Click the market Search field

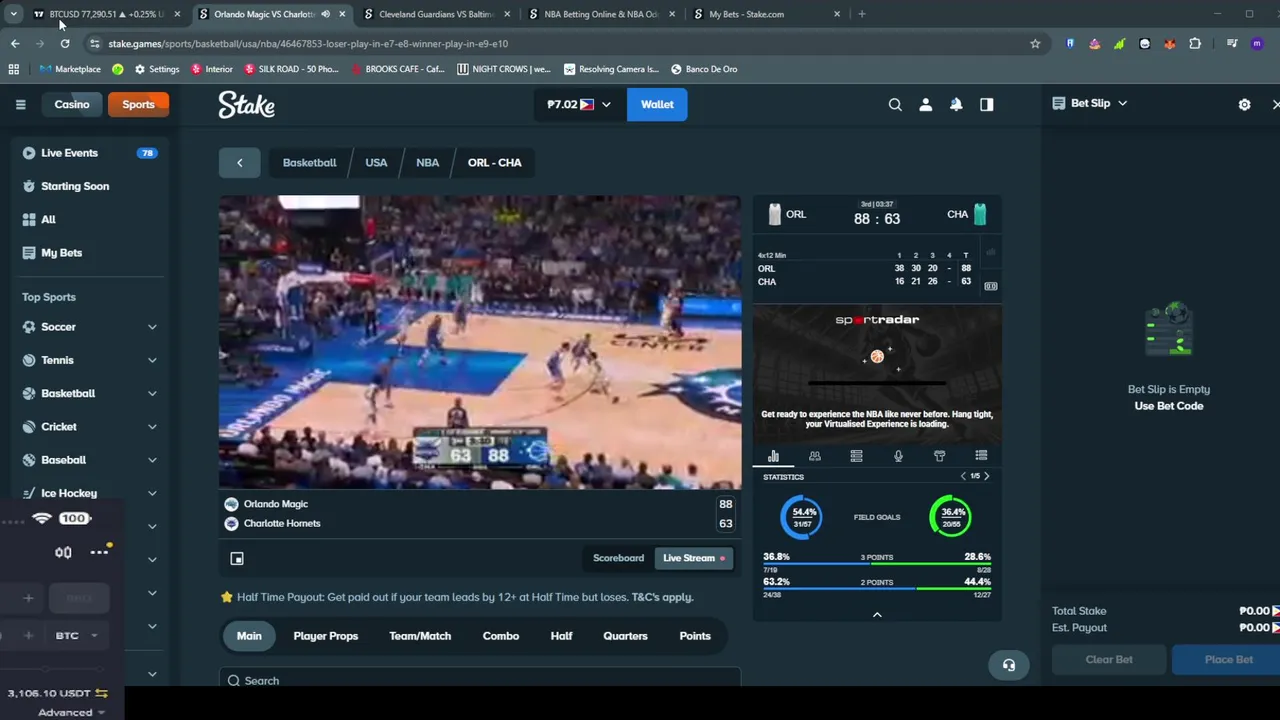pos(480,680)
